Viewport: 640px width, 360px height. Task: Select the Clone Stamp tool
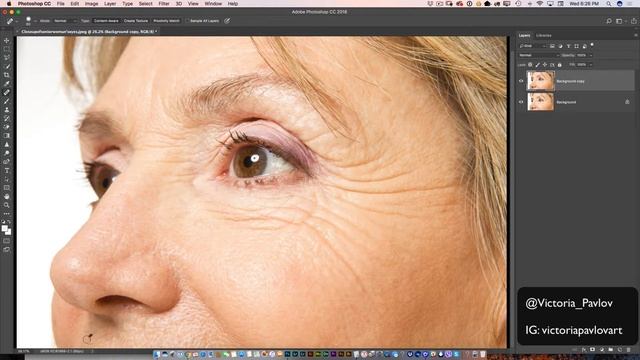tap(7, 110)
